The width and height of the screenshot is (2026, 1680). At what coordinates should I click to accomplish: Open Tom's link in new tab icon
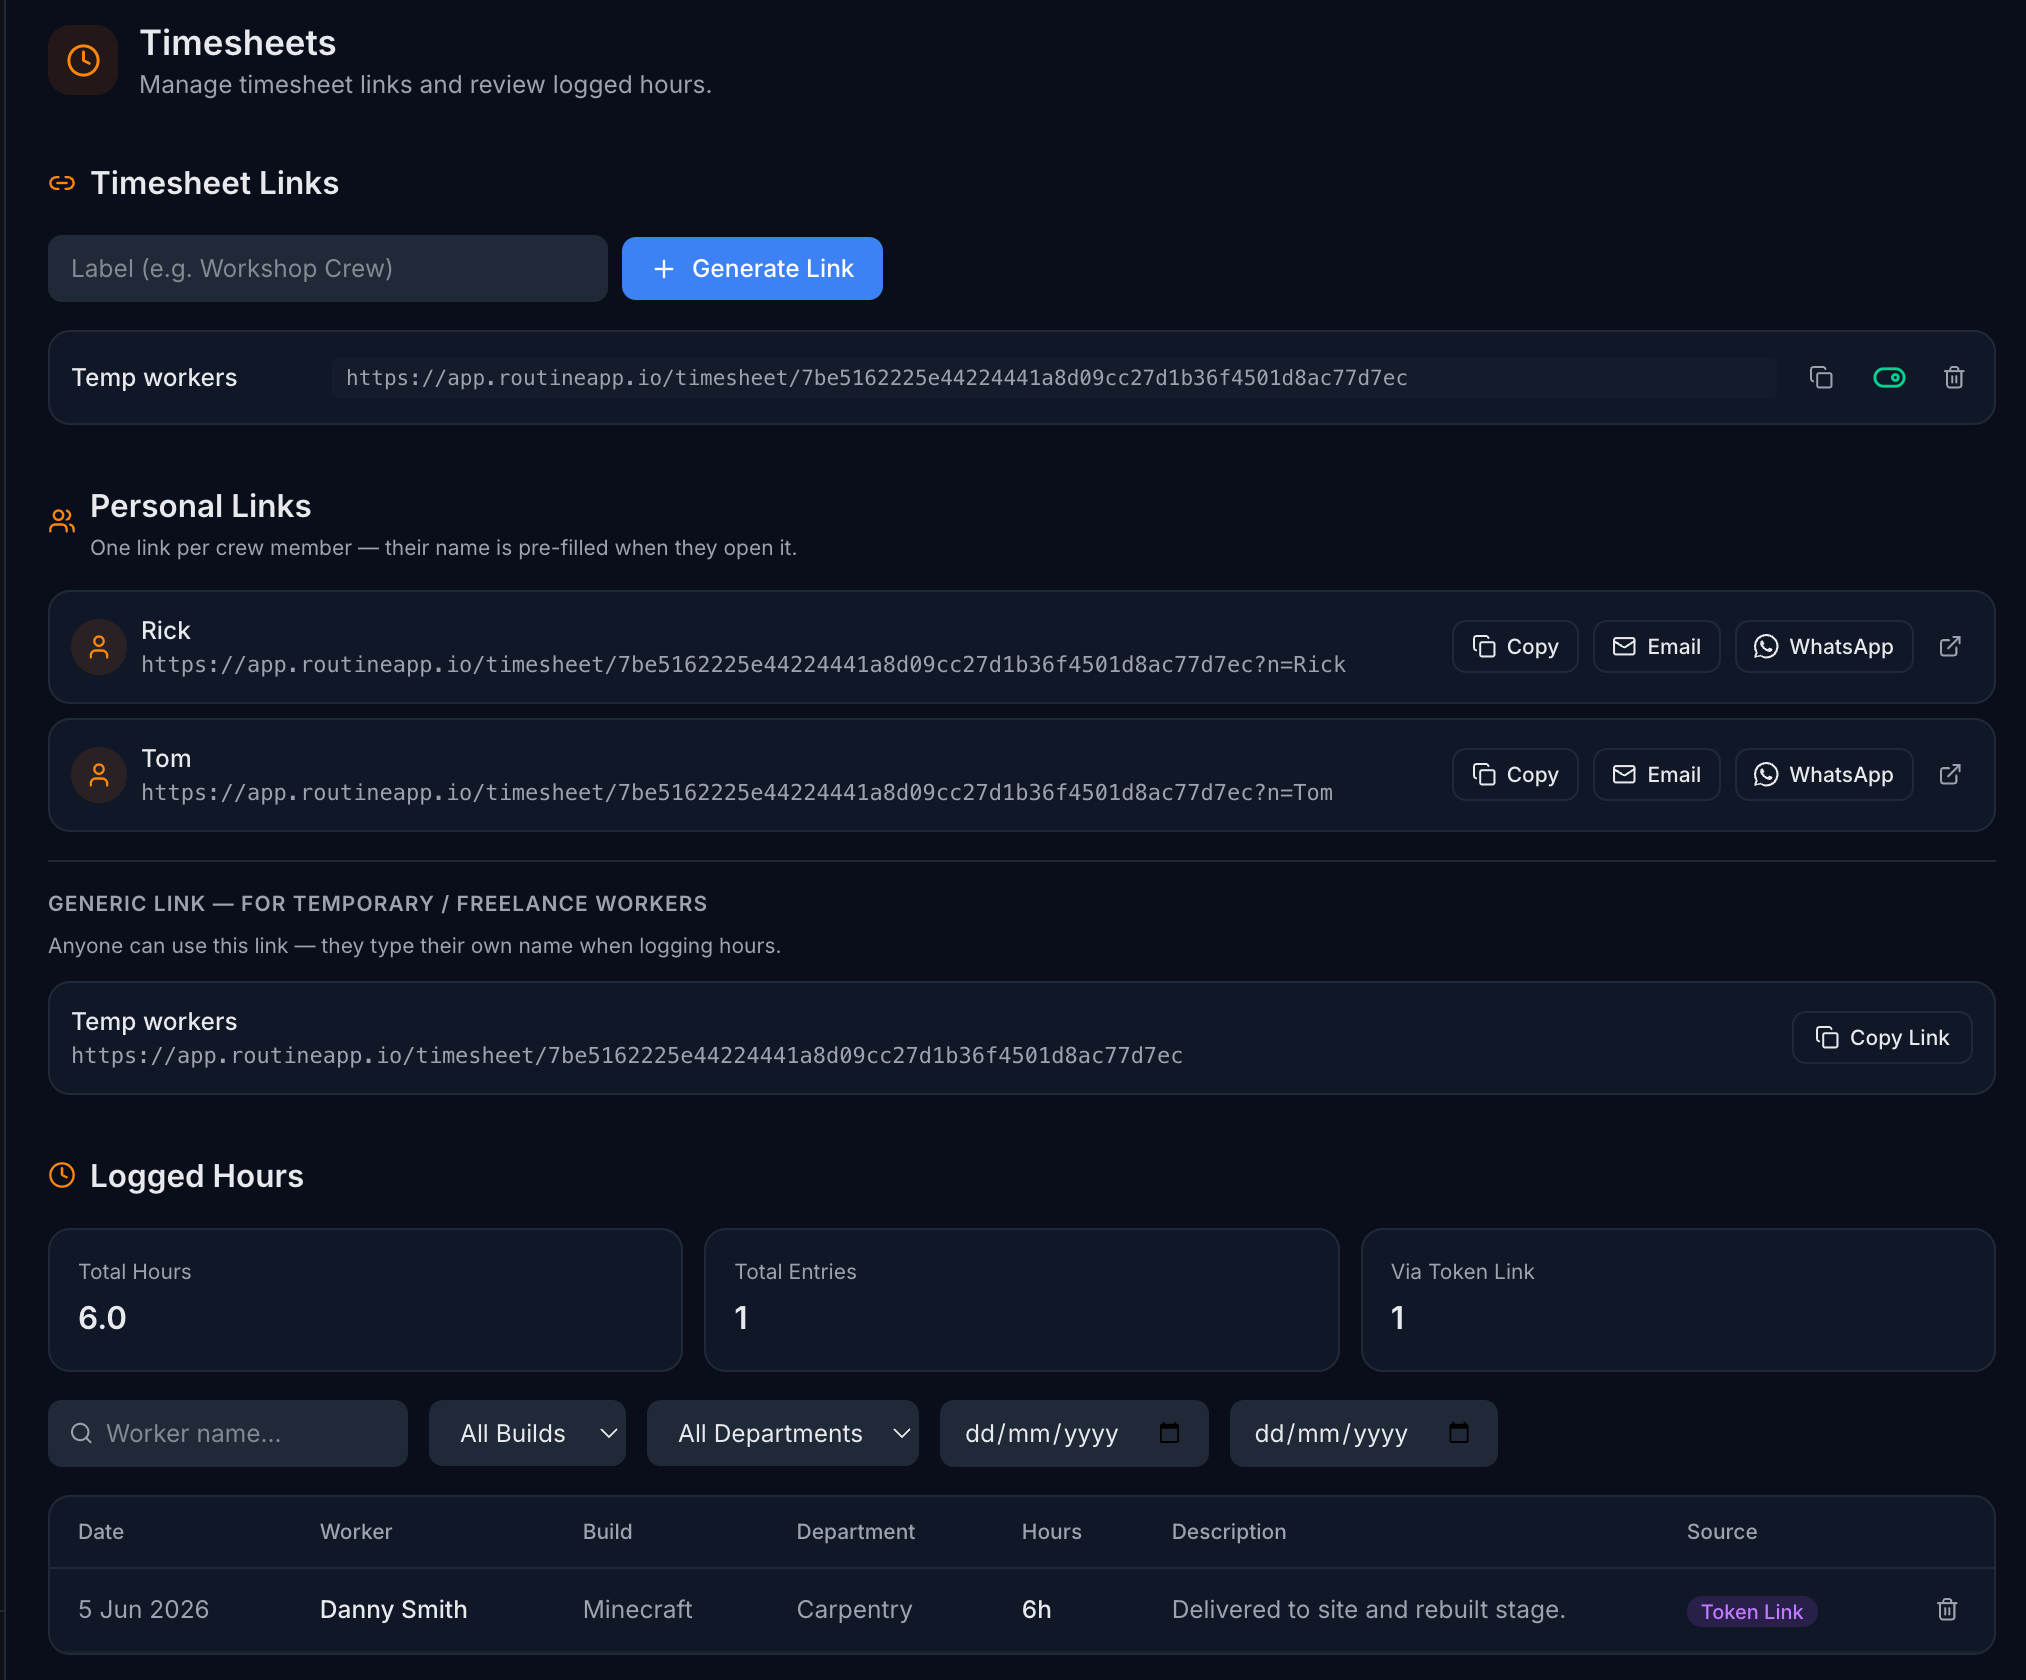tap(1950, 775)
